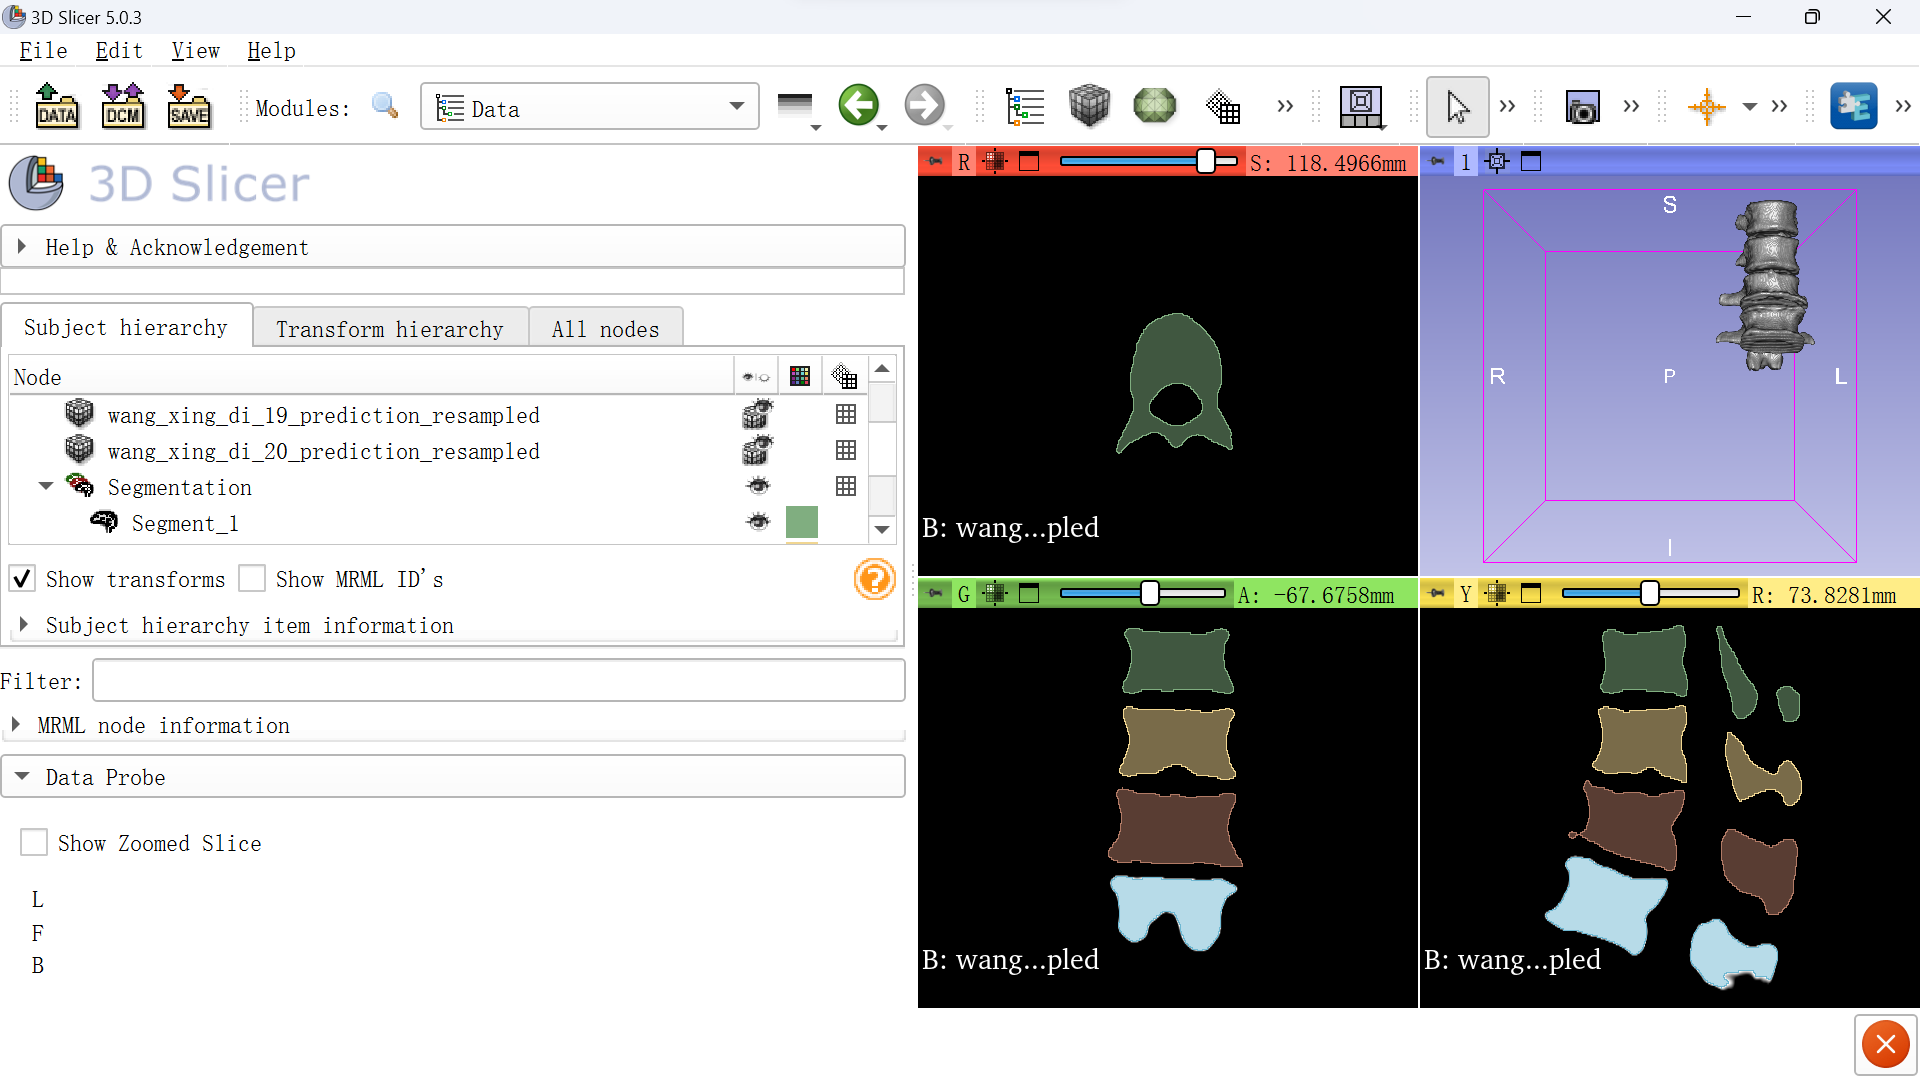The width and height of the screenshot is (1920, 1080).
Task: Toggle visibility of wang_xing_di_20_prediction_resampled
Action: (x=758, y=450)
